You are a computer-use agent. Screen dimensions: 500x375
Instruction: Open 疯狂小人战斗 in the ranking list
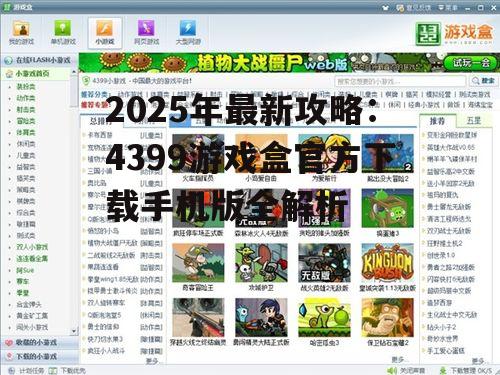[x=106, y=351]
